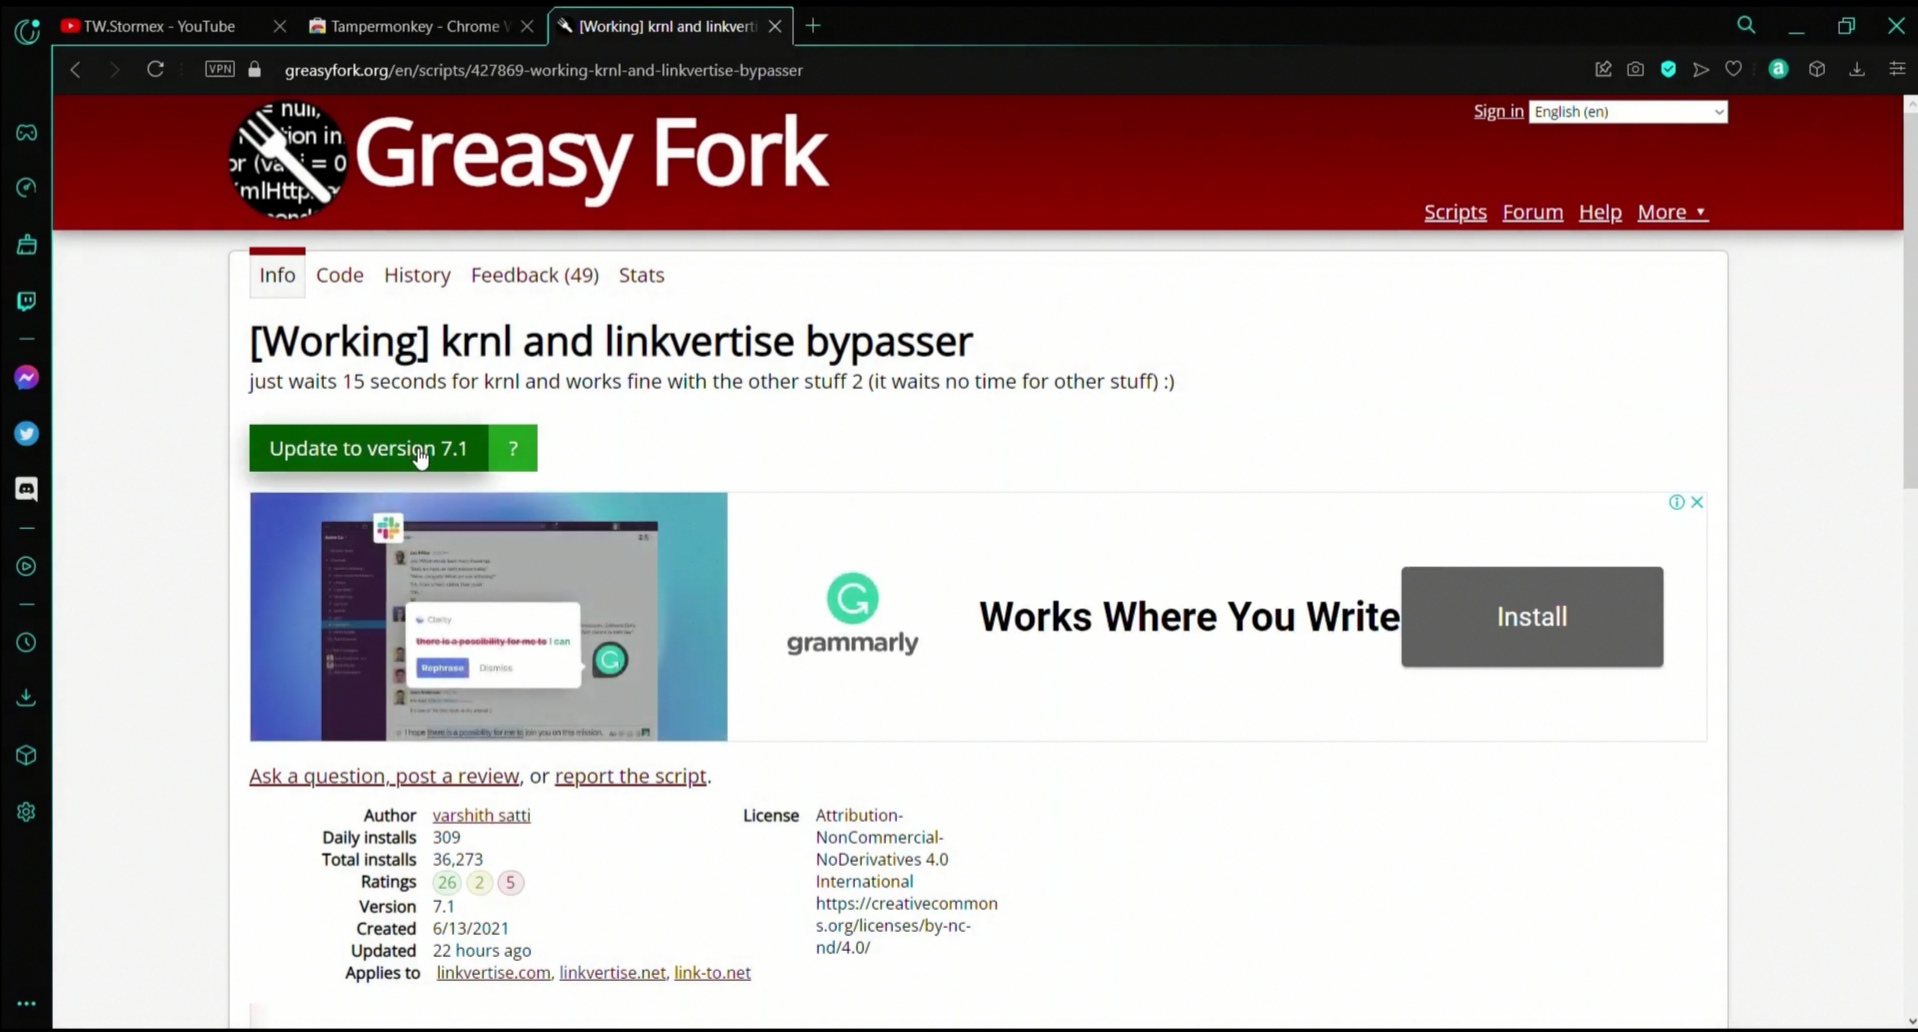Image resolution: width=1918 pixels, height=1032 pixels.
Task: Switch to the Feedback (49) tab
Action: pyautogui.click(x=534, y=275)
